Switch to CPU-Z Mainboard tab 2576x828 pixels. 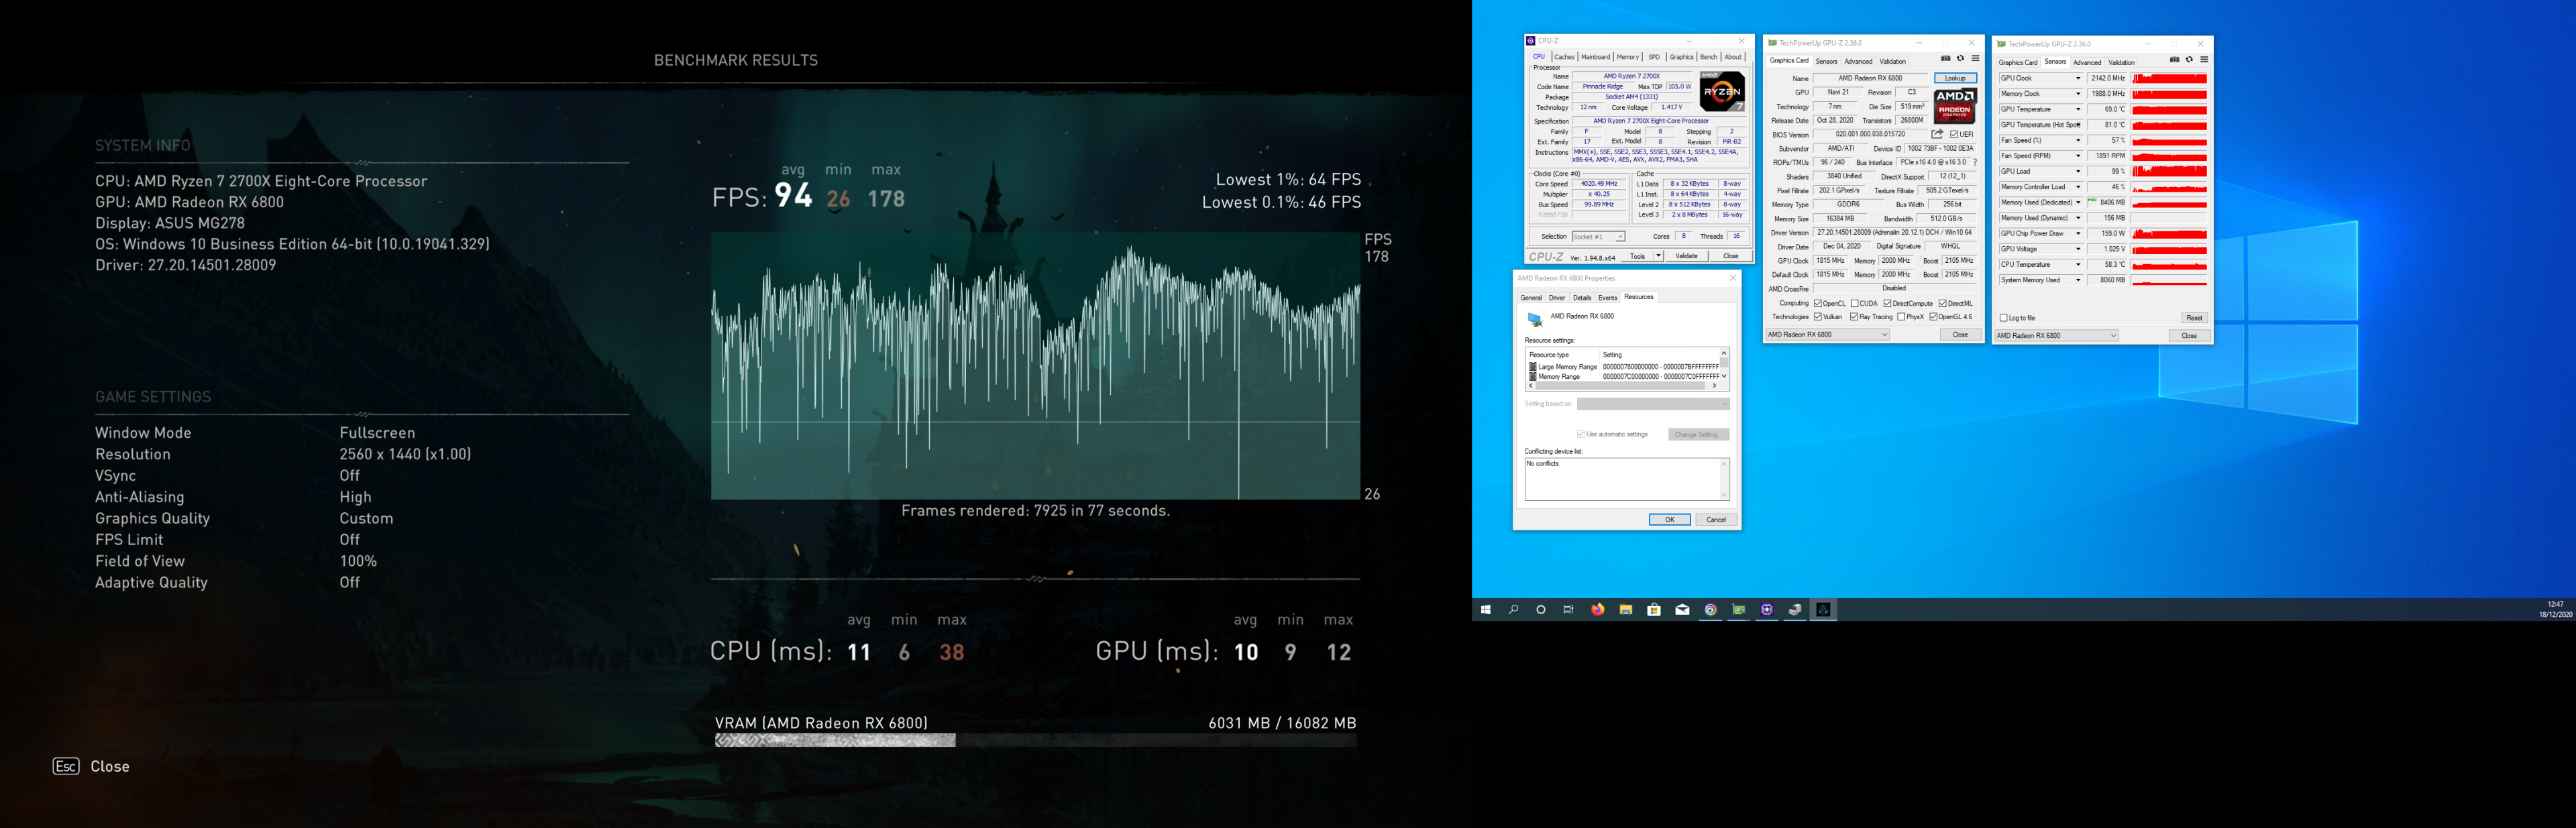click(1595, 57)
